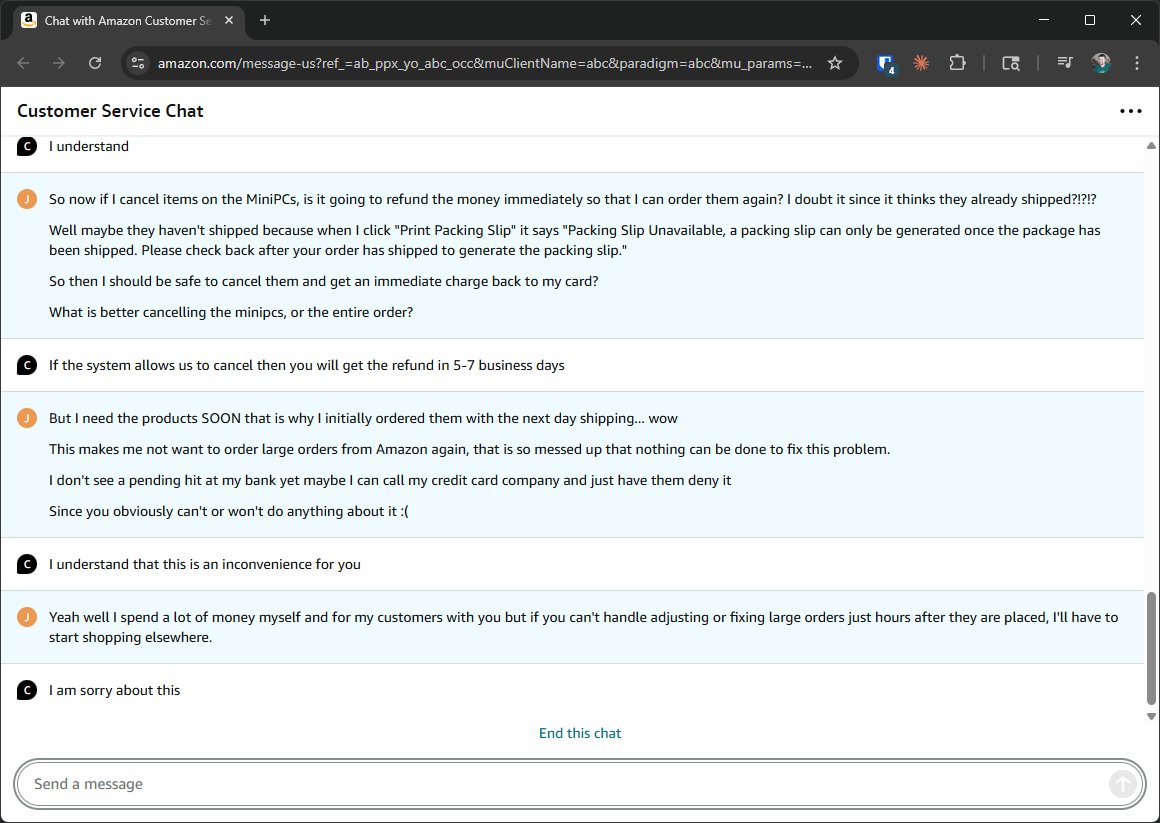Image resolution: width=1160 pixels, height=823 pixels.
Task: Click message "I understand that this is an inconvenience"
Action: tap(205, 564)
